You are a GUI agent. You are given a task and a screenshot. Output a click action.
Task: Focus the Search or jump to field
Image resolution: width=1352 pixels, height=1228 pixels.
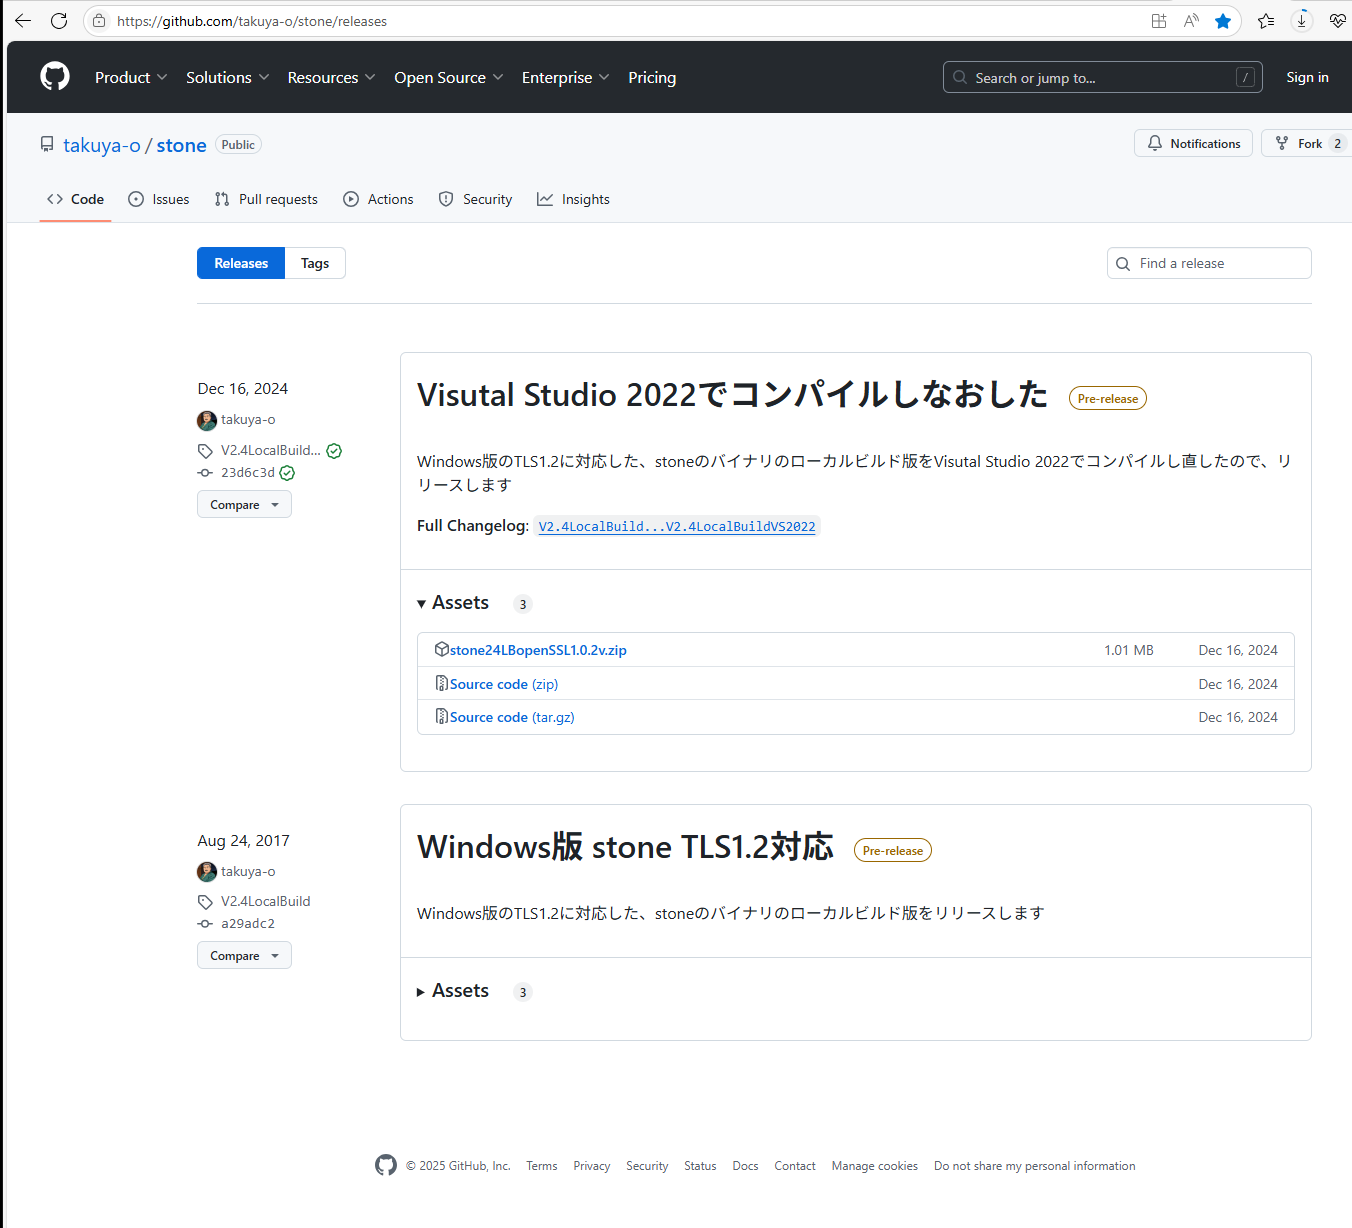(1102, 77)
